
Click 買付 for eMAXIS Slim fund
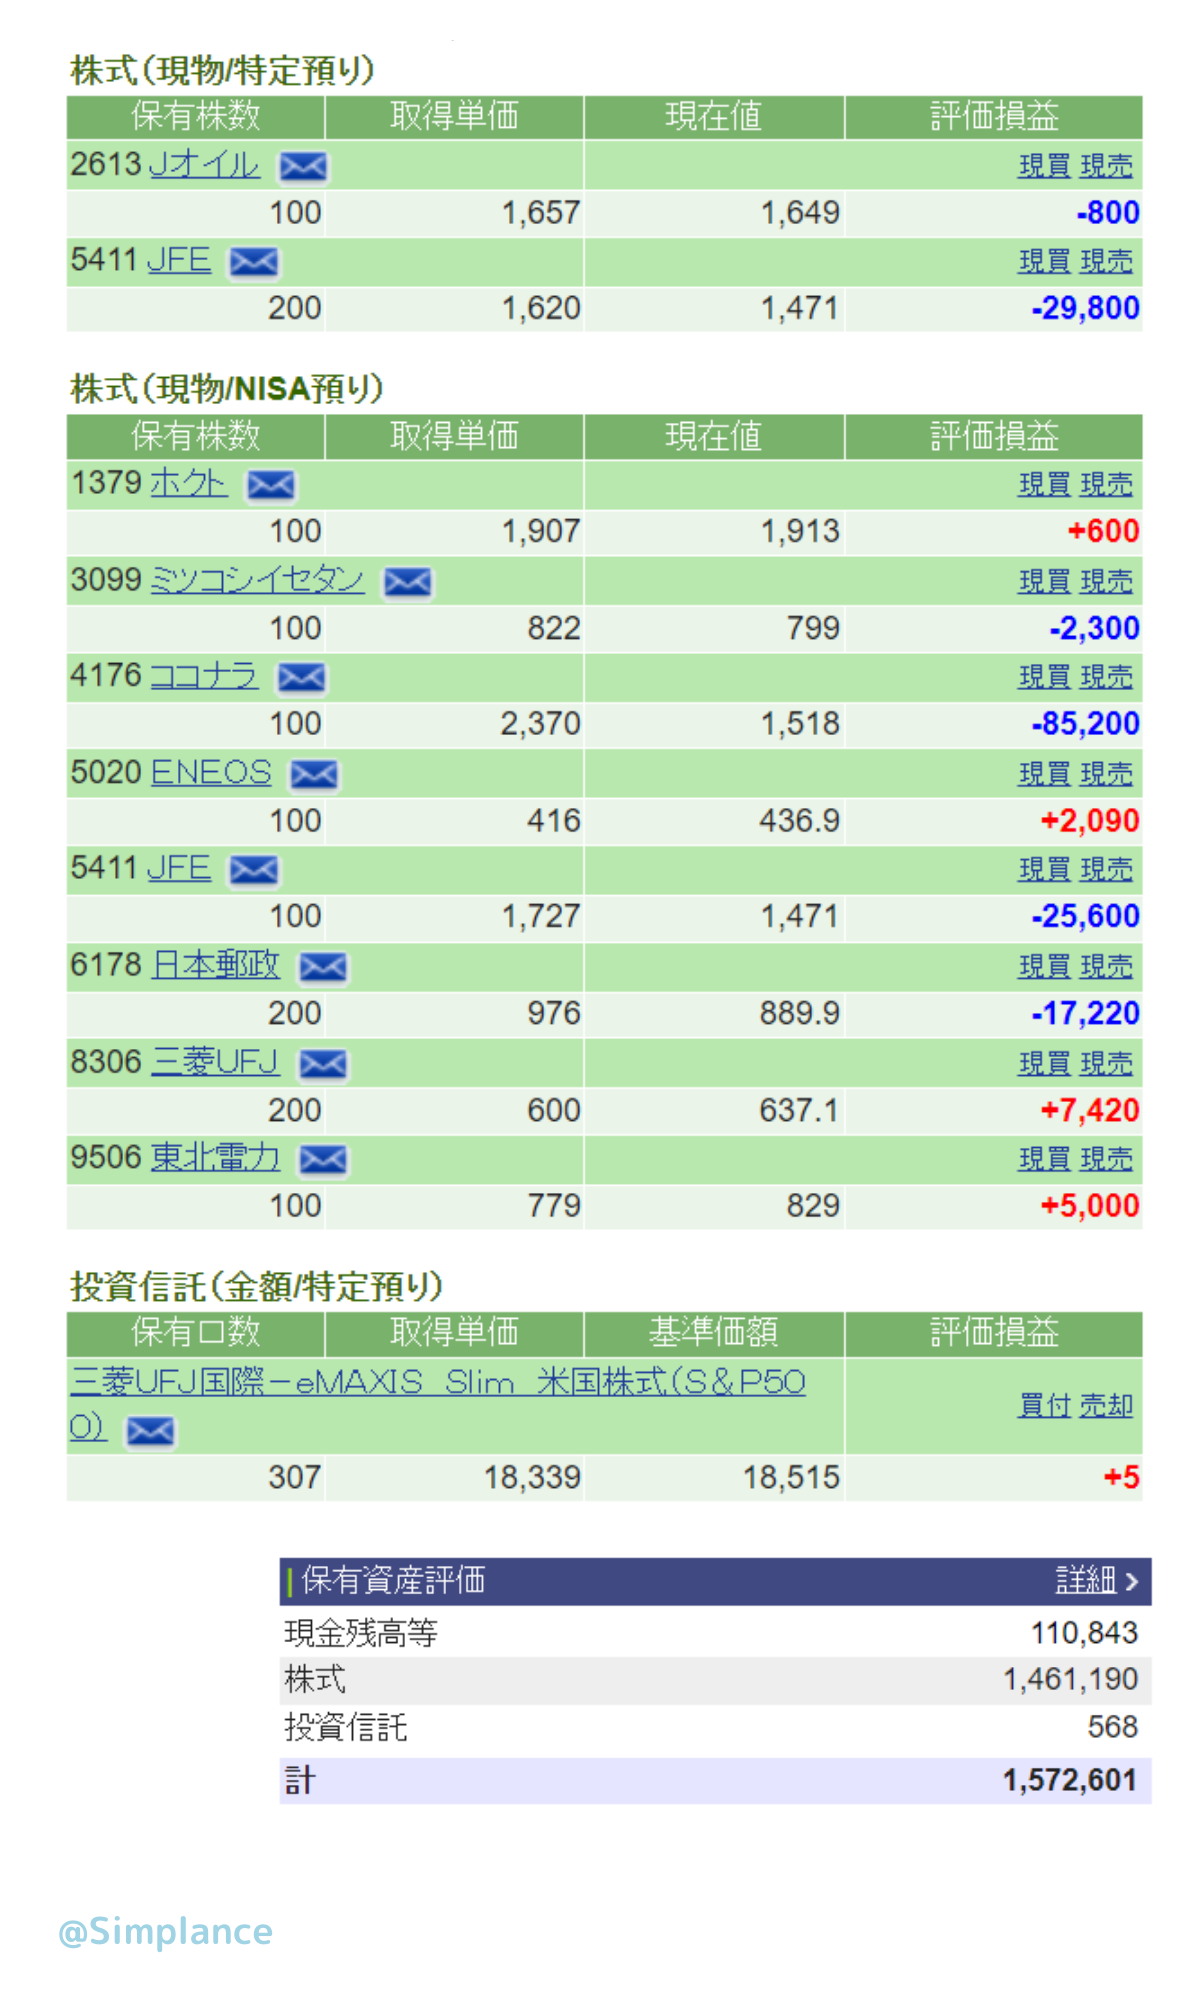coord(1044,1405)
